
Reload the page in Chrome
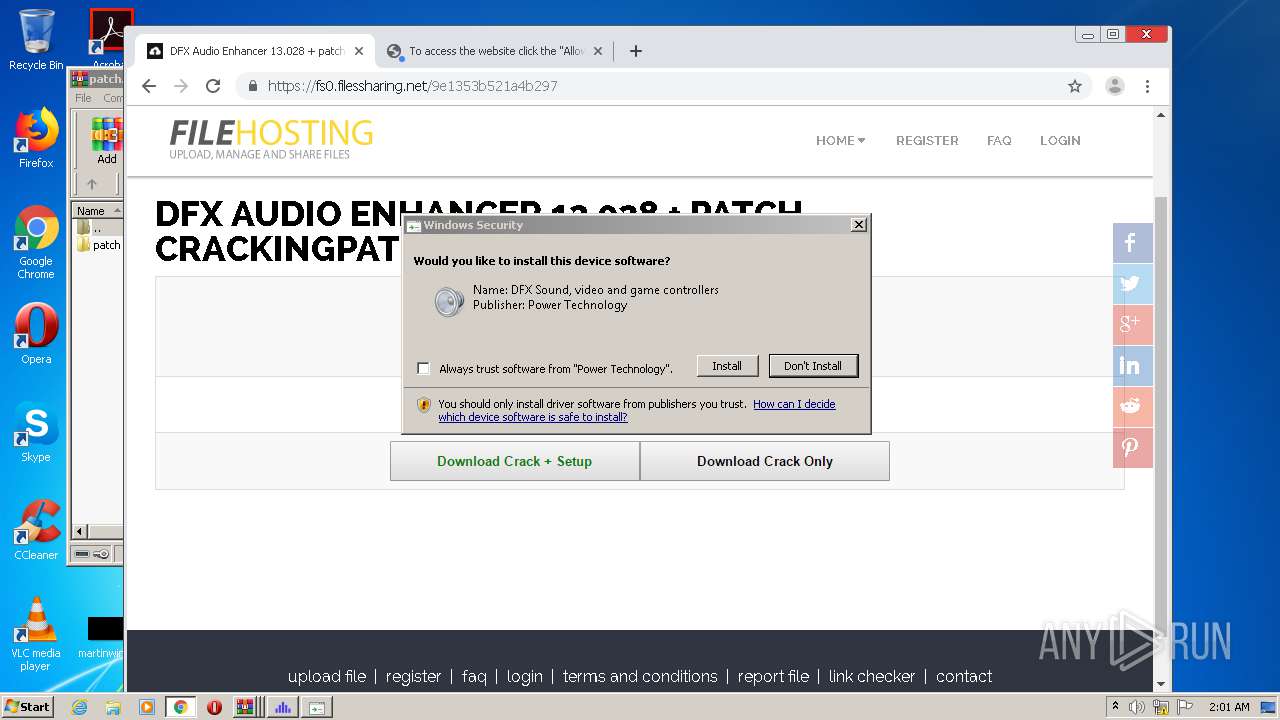(x=213, y=86)
